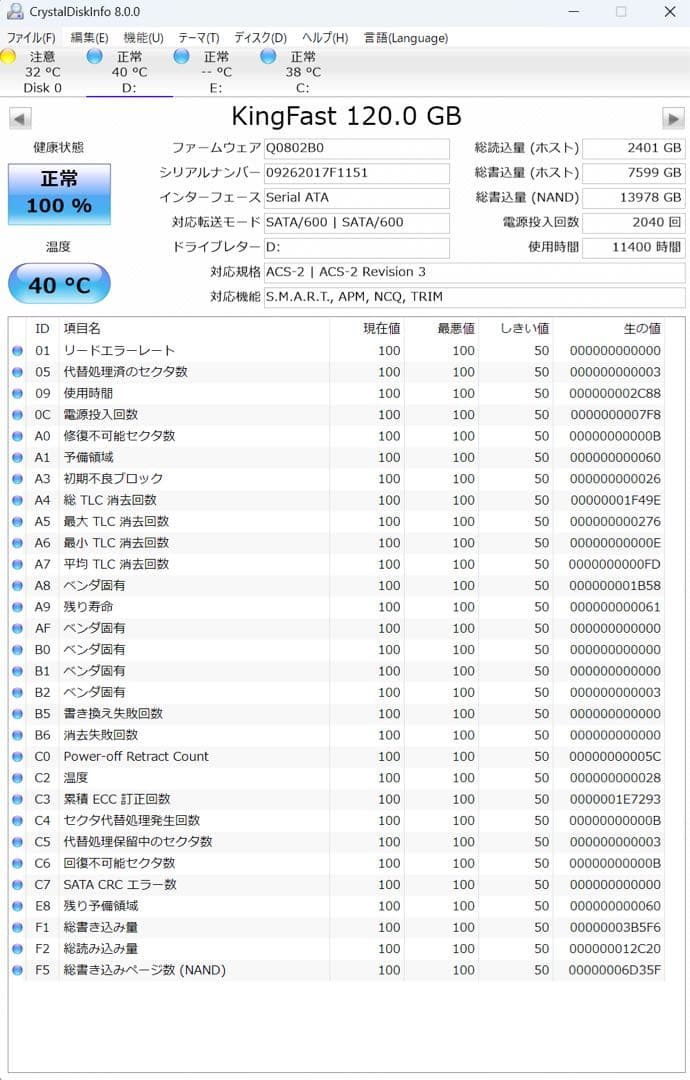Screen dimensions: 690x1080
Task: Click status dot of row 0C 電源投入回数
Action: (17, 415)
